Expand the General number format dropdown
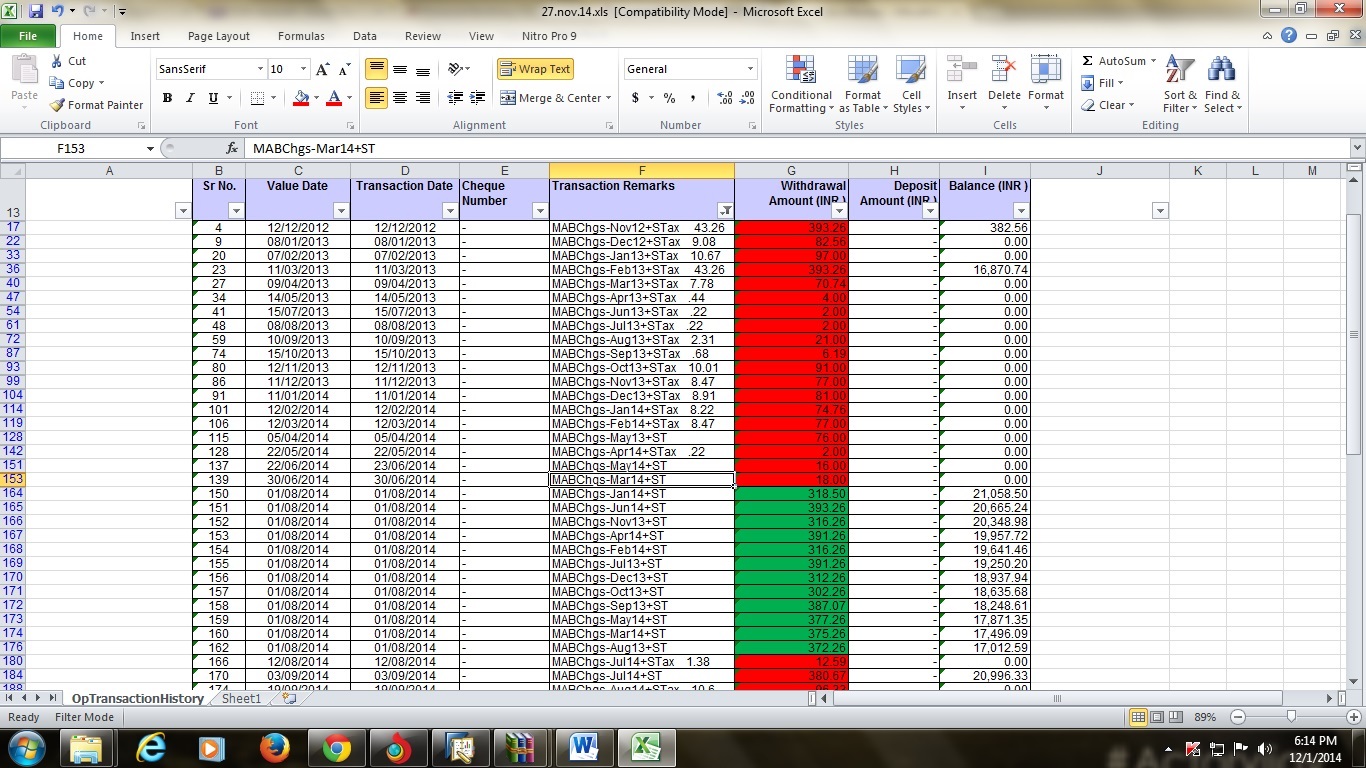Image resolution: width=1366 pixels, height=768 pixels. tap(750, 69)
